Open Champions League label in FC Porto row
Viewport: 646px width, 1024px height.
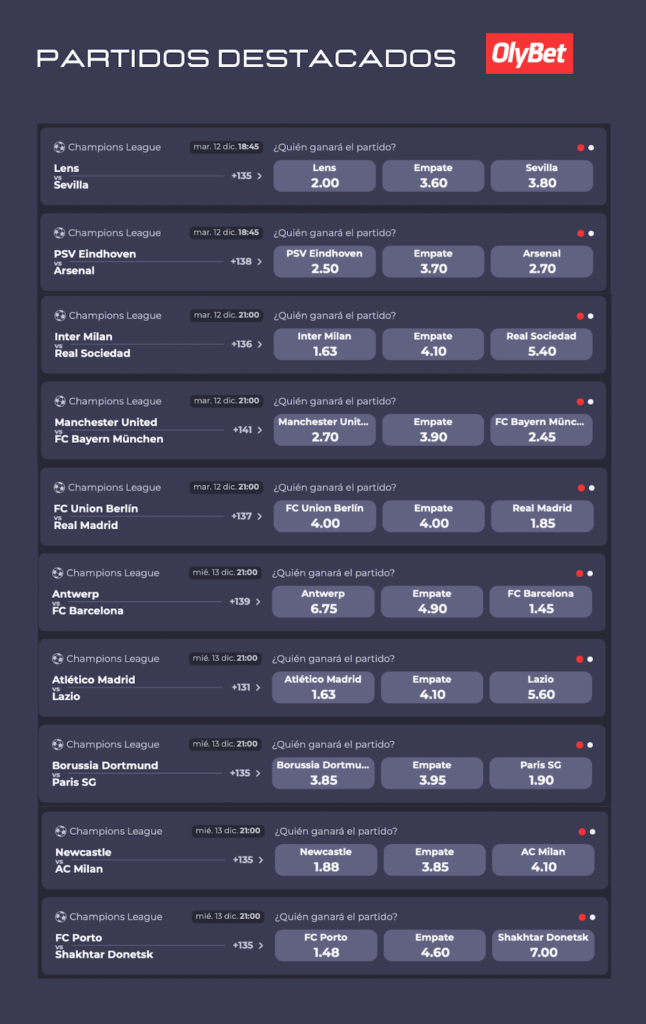tap(114, 917)
